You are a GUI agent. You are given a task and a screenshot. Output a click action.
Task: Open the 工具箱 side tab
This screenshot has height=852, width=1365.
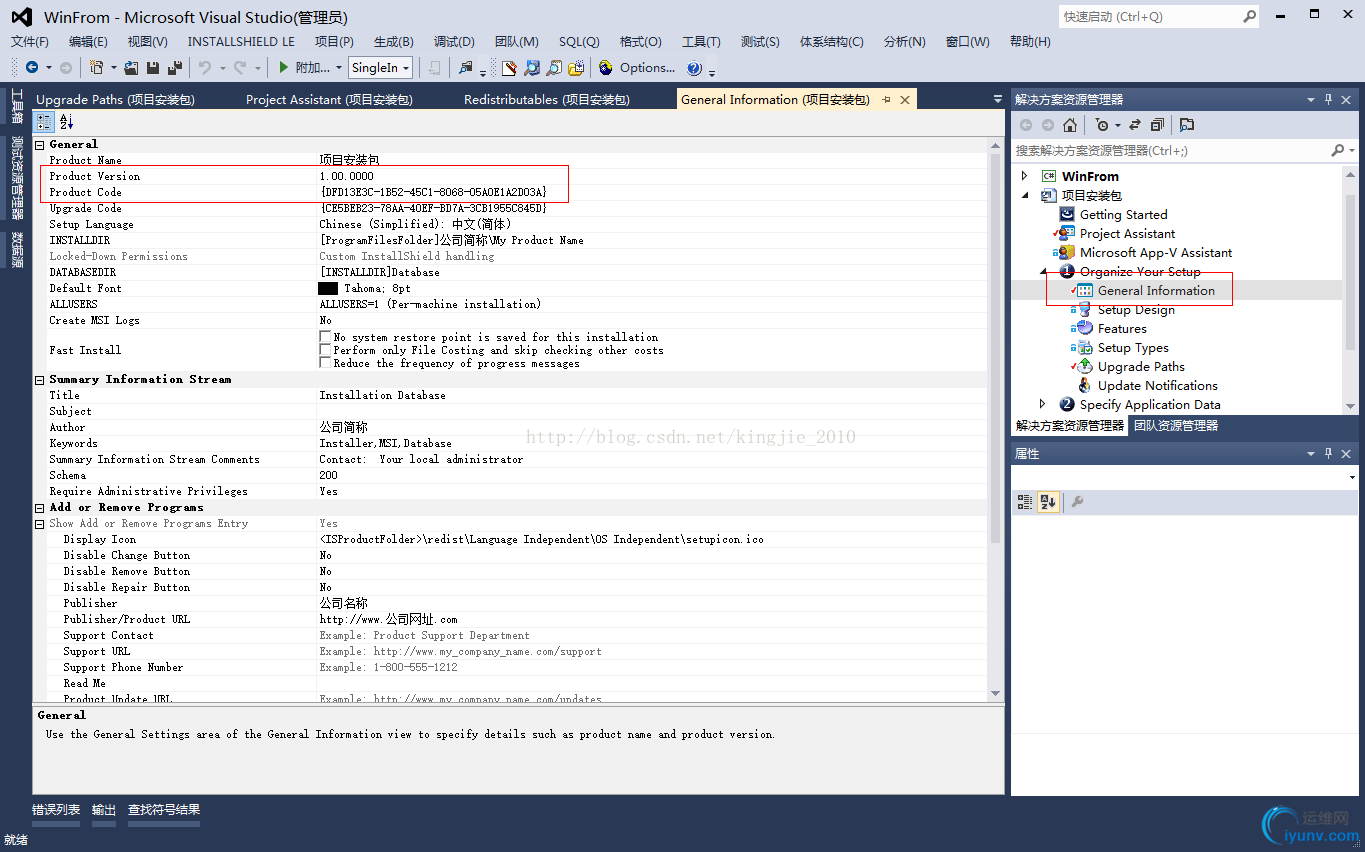pos(17,105)
